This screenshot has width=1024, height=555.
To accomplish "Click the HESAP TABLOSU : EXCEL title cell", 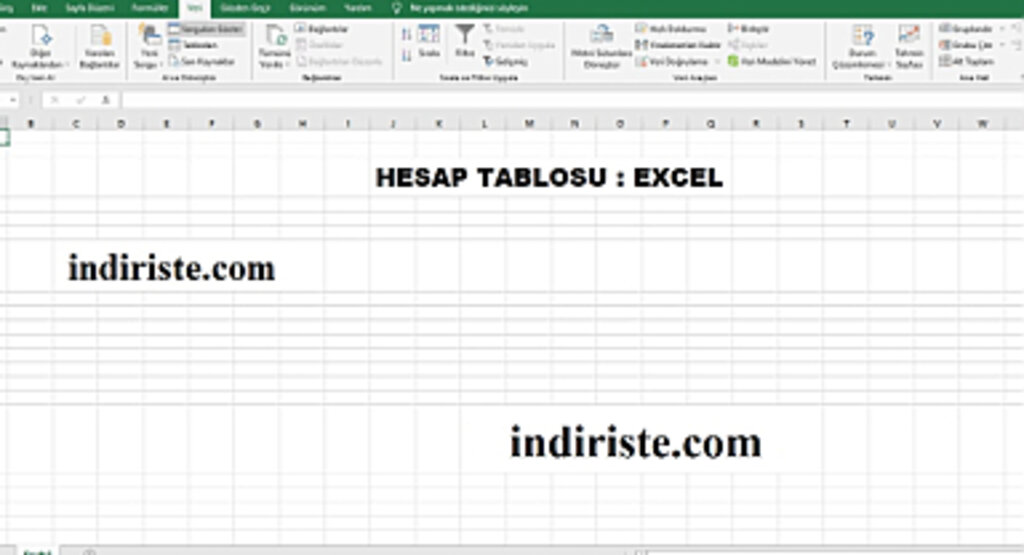I will [549, 178].
